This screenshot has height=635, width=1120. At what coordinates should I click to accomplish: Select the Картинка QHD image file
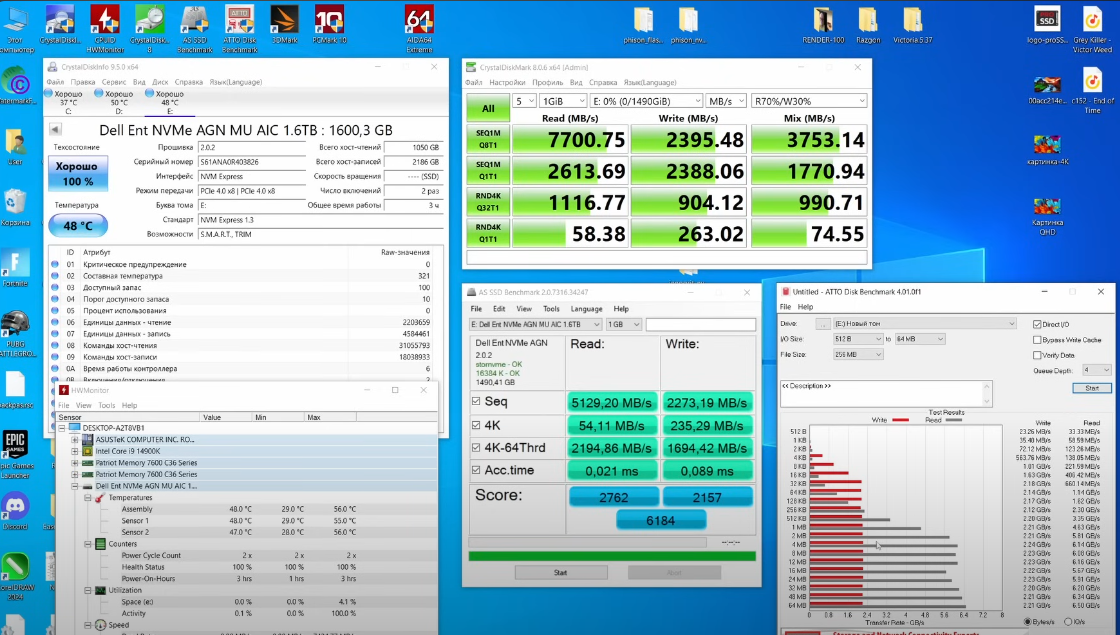(x=1047, y=216)
